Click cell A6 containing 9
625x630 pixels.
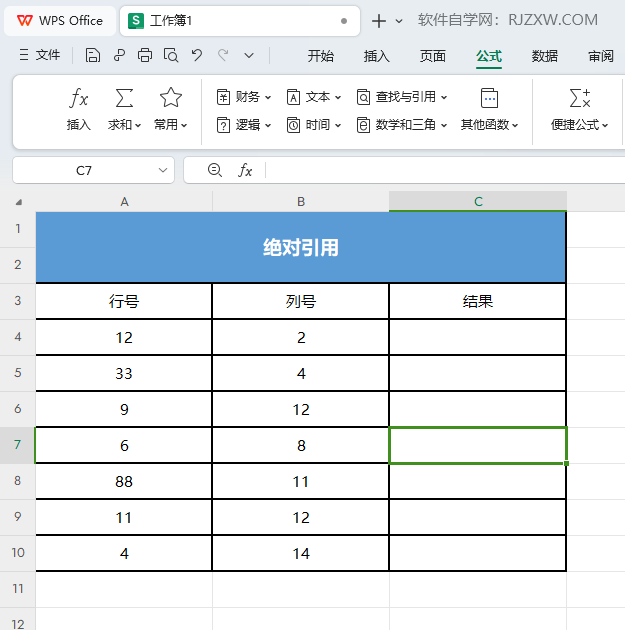(124, 409)
